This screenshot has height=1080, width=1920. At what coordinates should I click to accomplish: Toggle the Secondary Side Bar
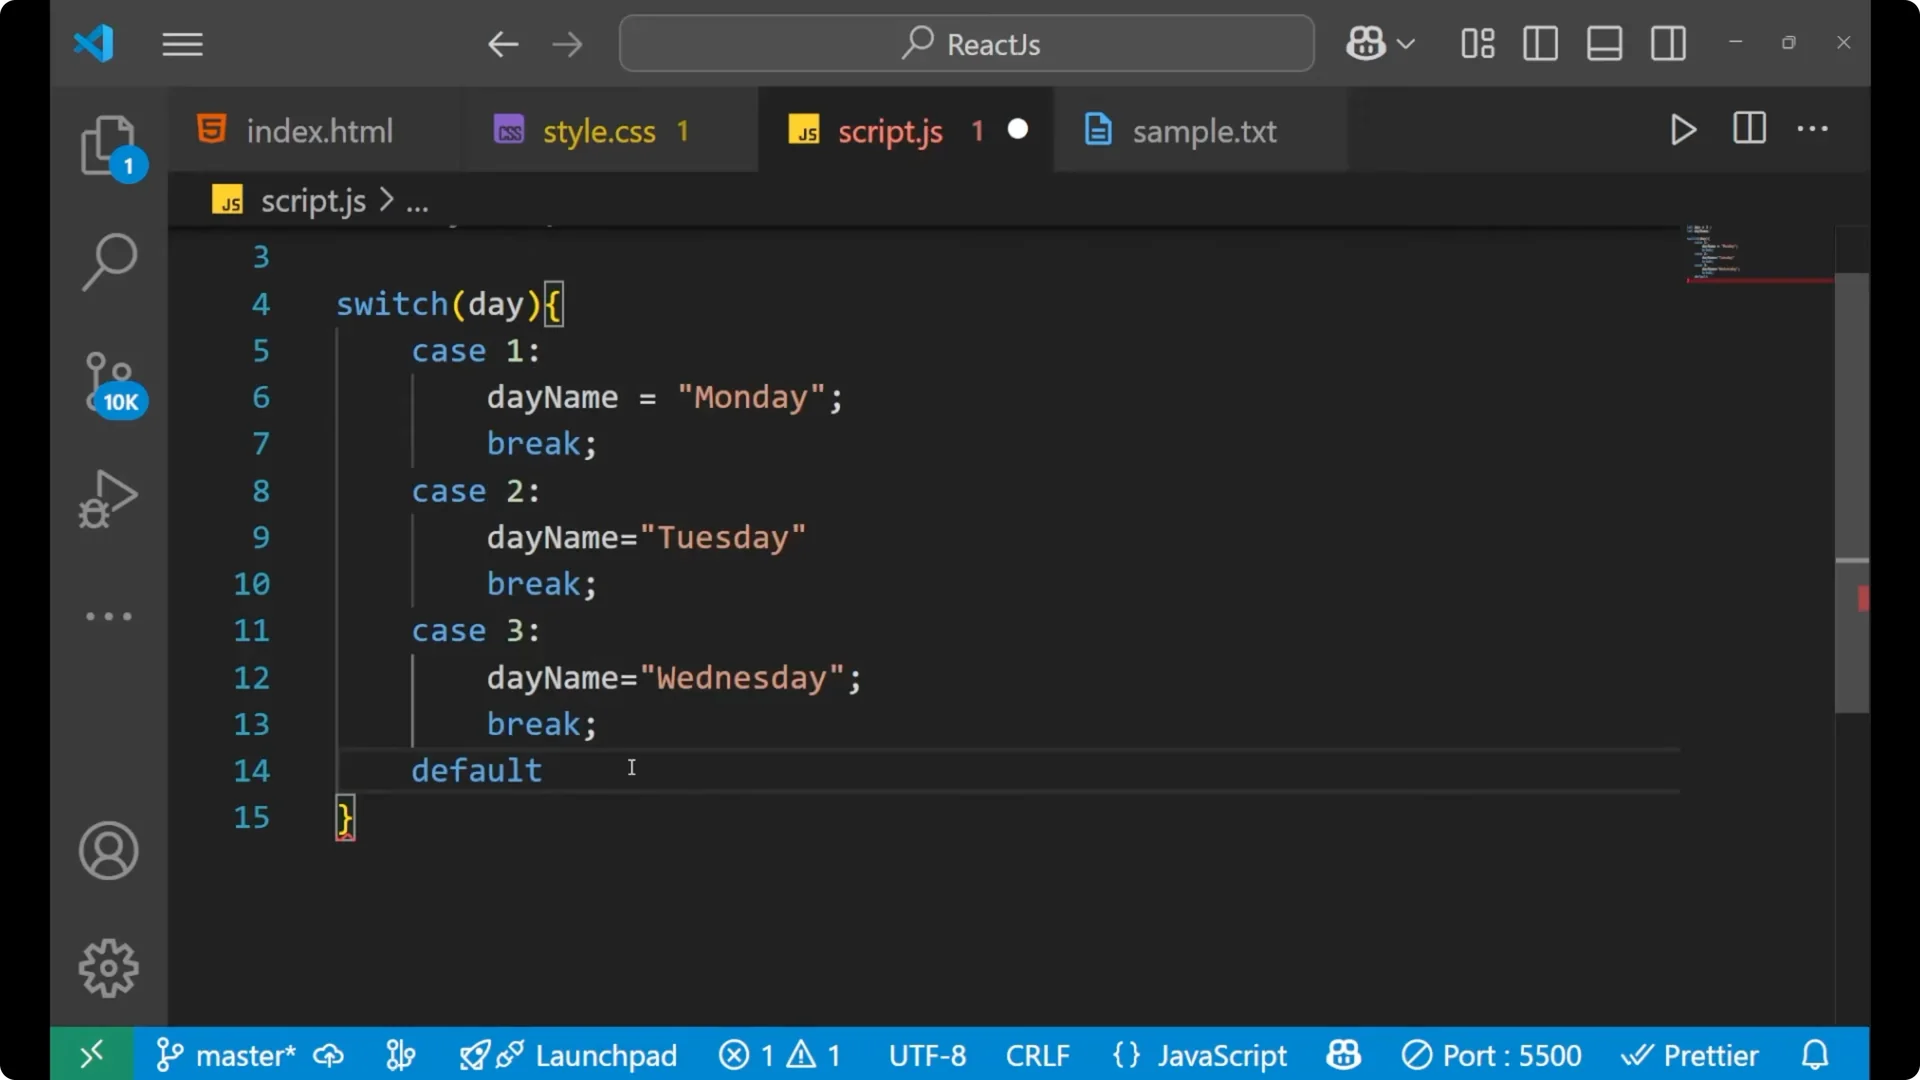(x=1668, y=43)
